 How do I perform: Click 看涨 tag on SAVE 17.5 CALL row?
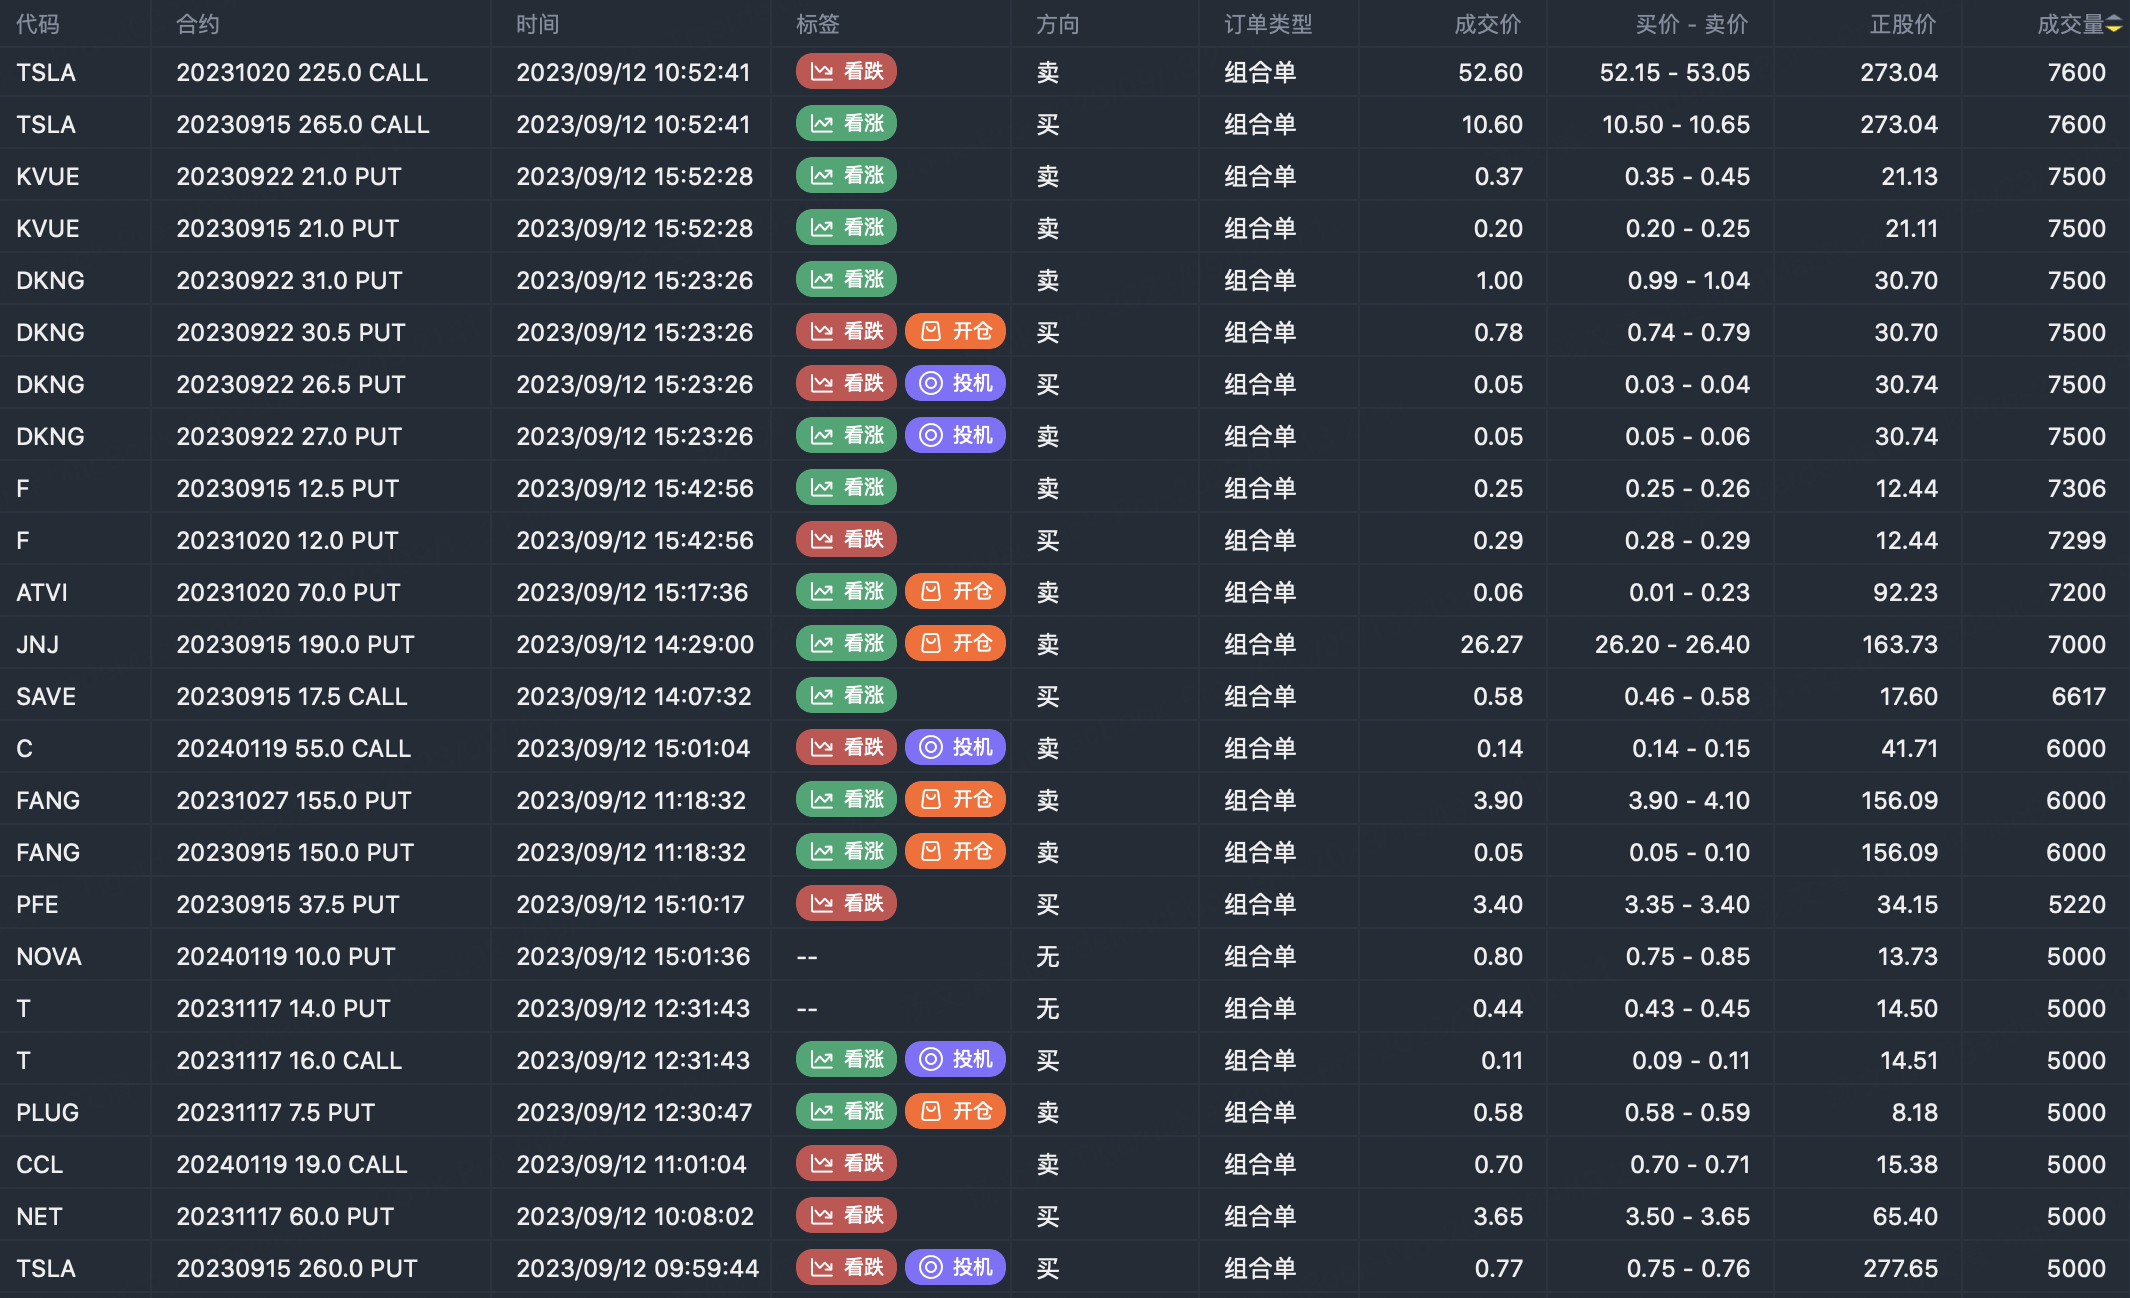pyautogui.click(x=846, y=696)
